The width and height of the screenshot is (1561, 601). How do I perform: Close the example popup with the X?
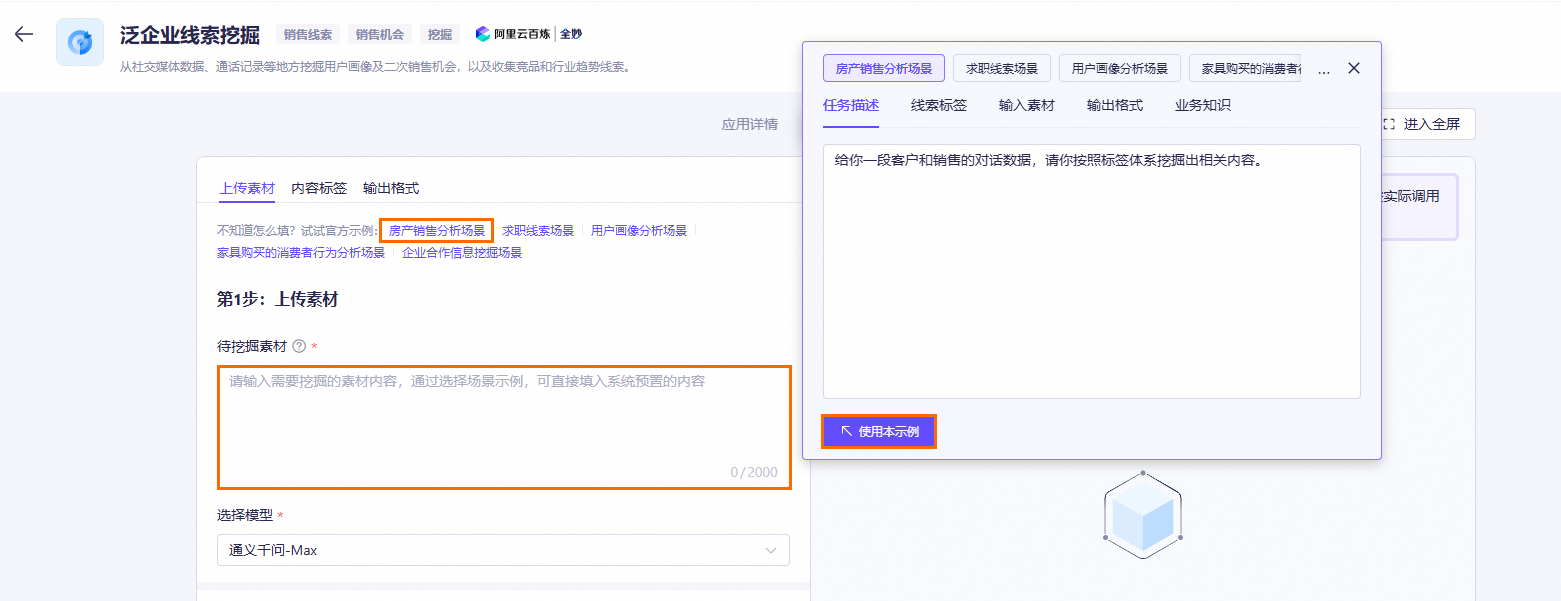tap(1354, 68)
